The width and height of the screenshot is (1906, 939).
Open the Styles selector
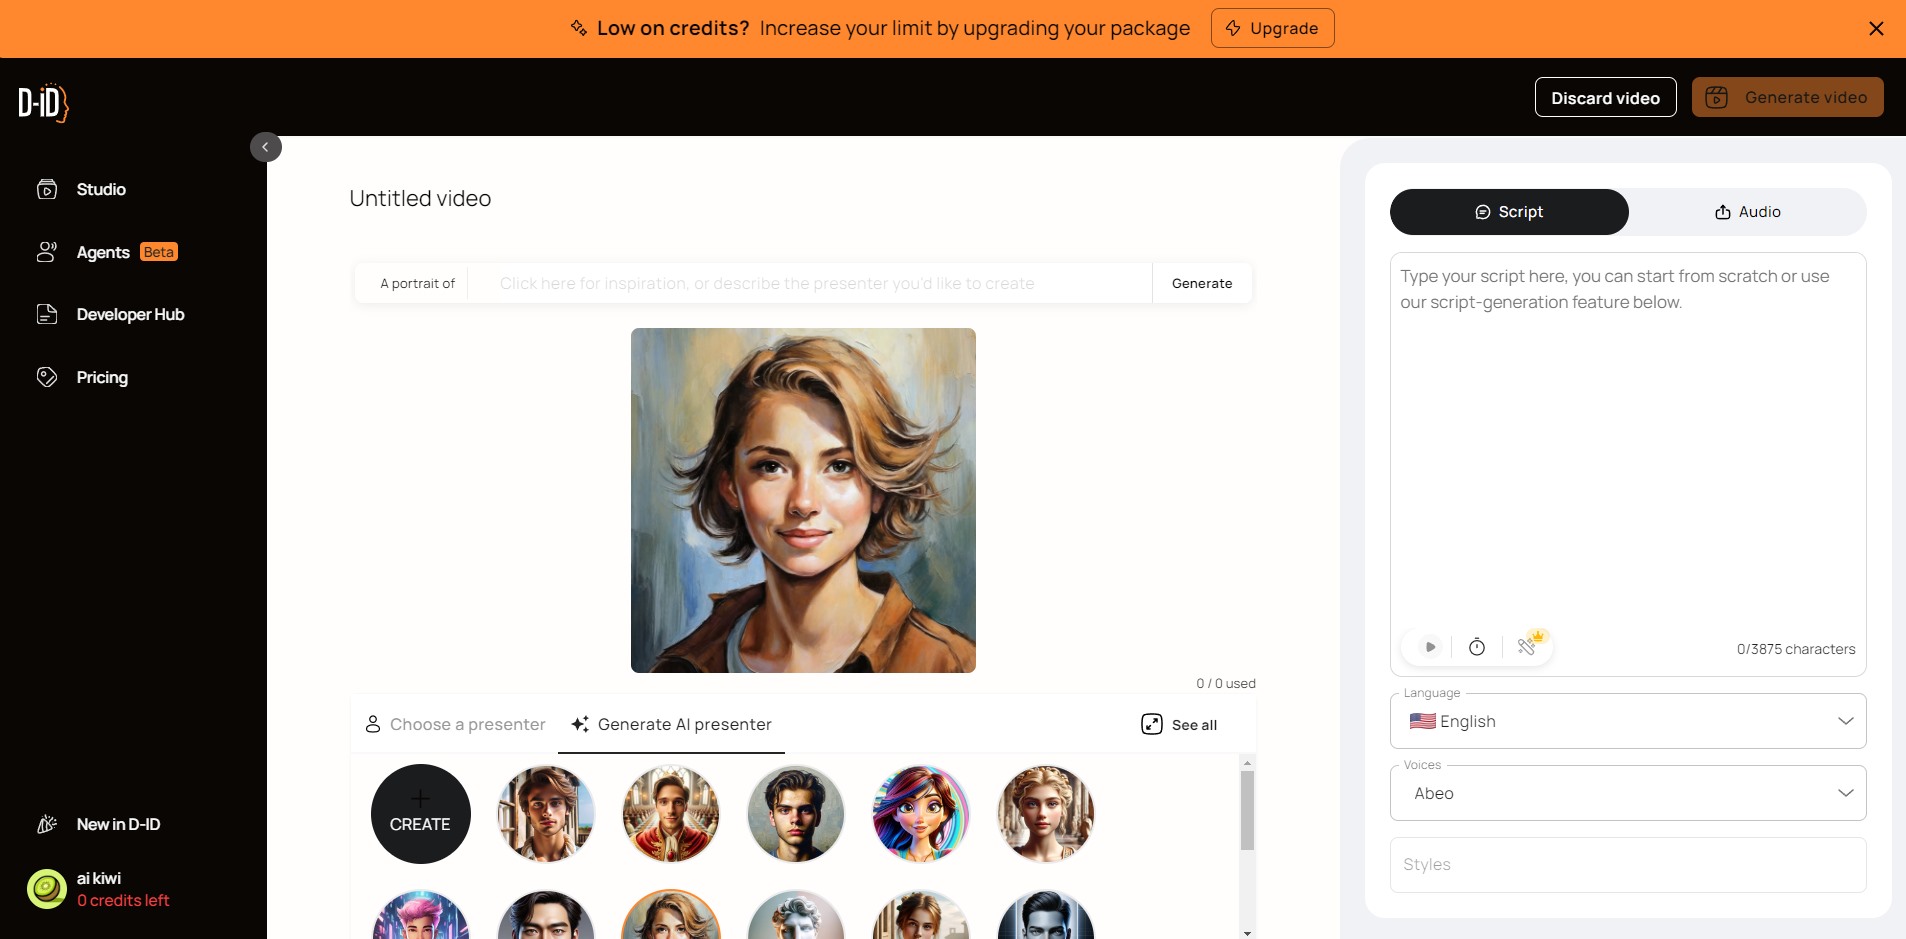click(x=1628, y=865)
